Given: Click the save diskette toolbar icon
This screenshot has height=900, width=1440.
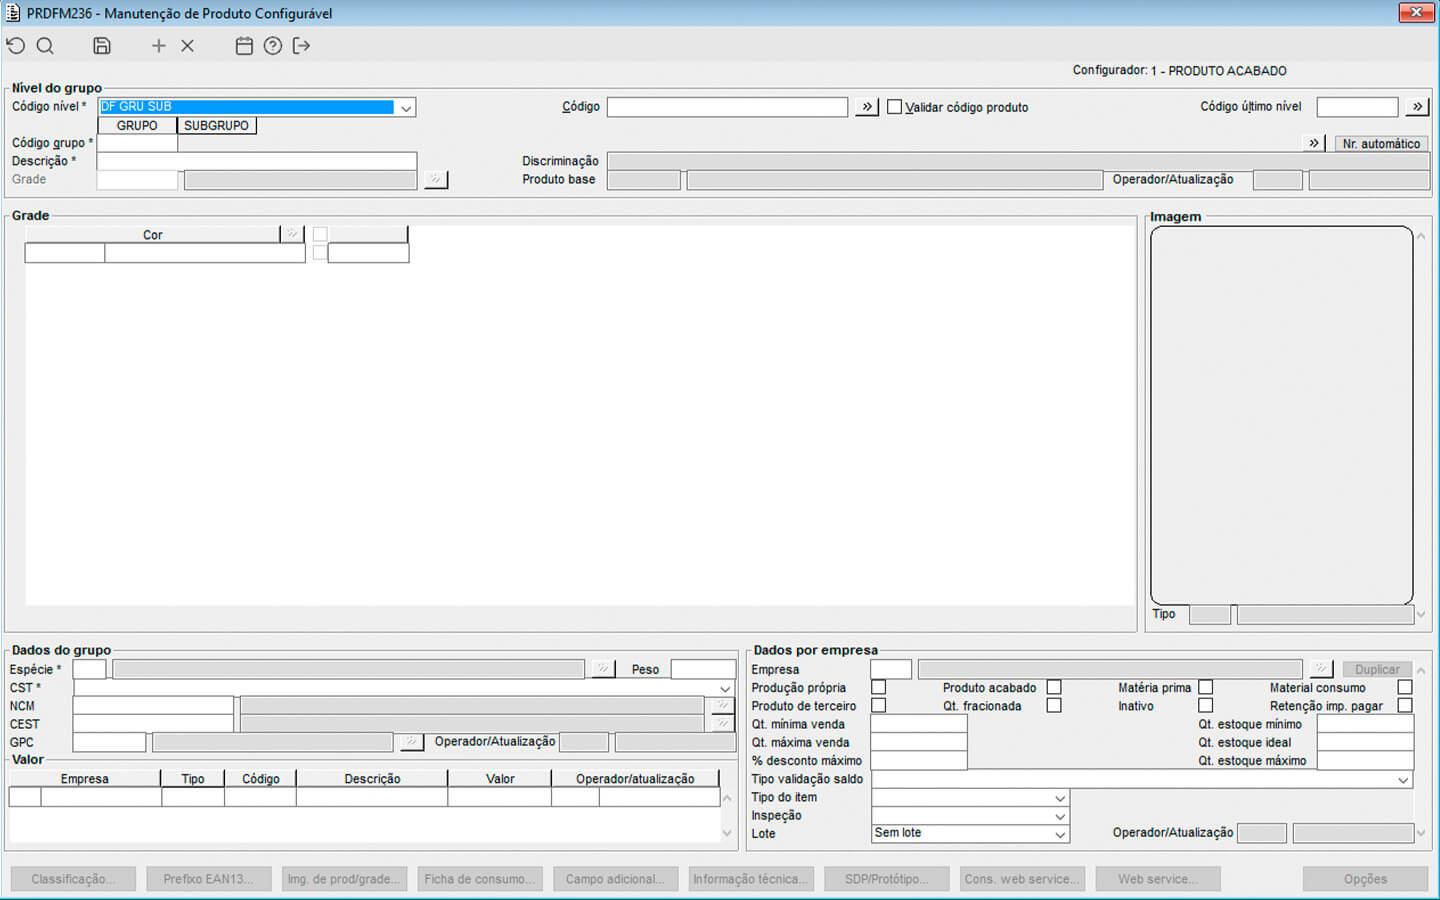Looking at the screenshot, I should coord(102,46).
